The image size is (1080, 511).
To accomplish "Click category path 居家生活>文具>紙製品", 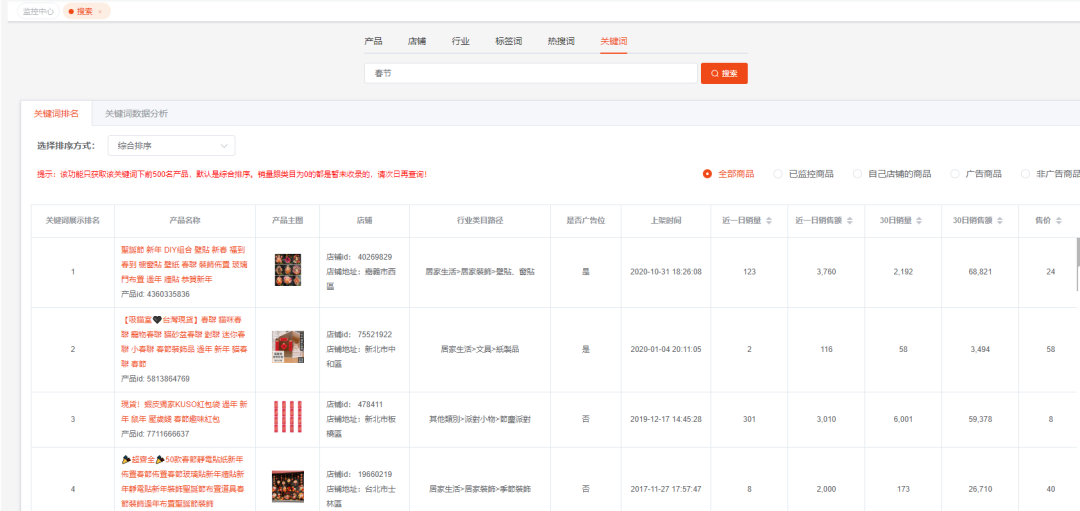I will coord(480,349).
